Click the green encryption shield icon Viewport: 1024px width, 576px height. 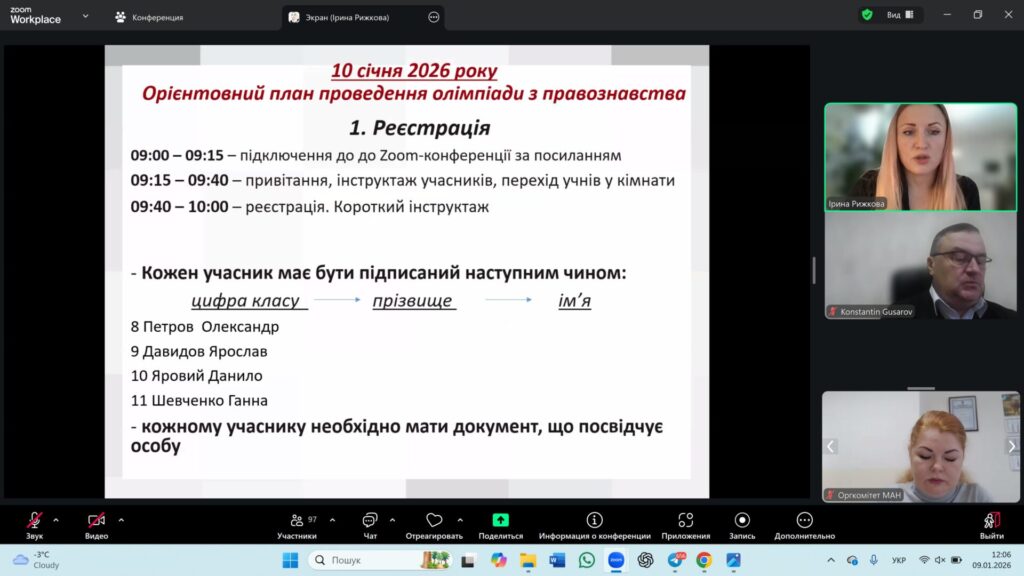866,15
